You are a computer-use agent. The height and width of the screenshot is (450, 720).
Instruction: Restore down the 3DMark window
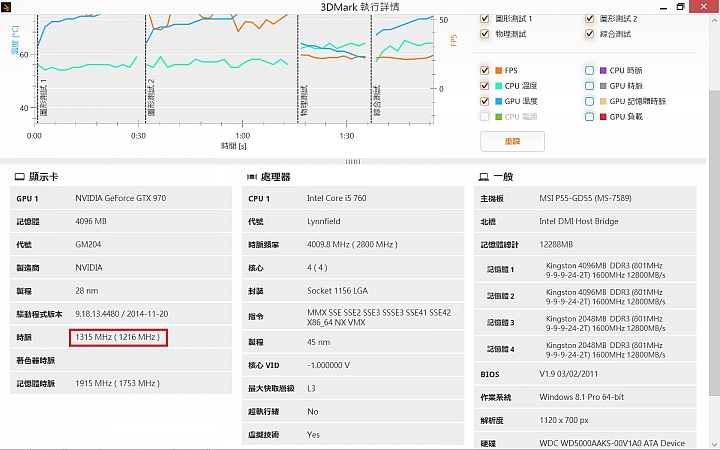[681, 6]
